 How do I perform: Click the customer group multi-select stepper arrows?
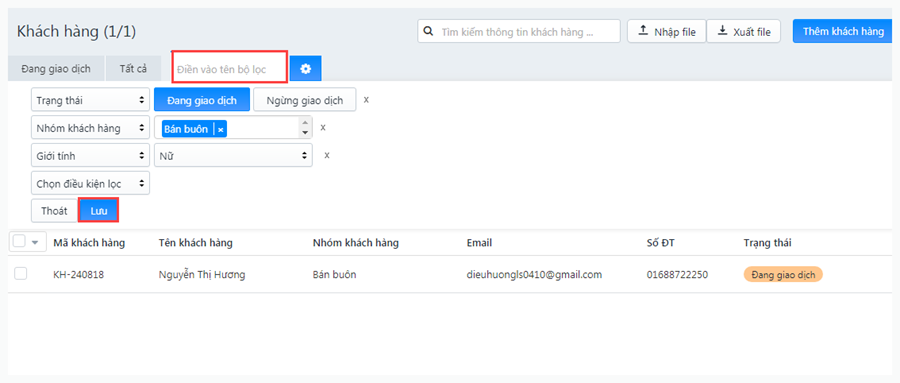tap(305, 127)
